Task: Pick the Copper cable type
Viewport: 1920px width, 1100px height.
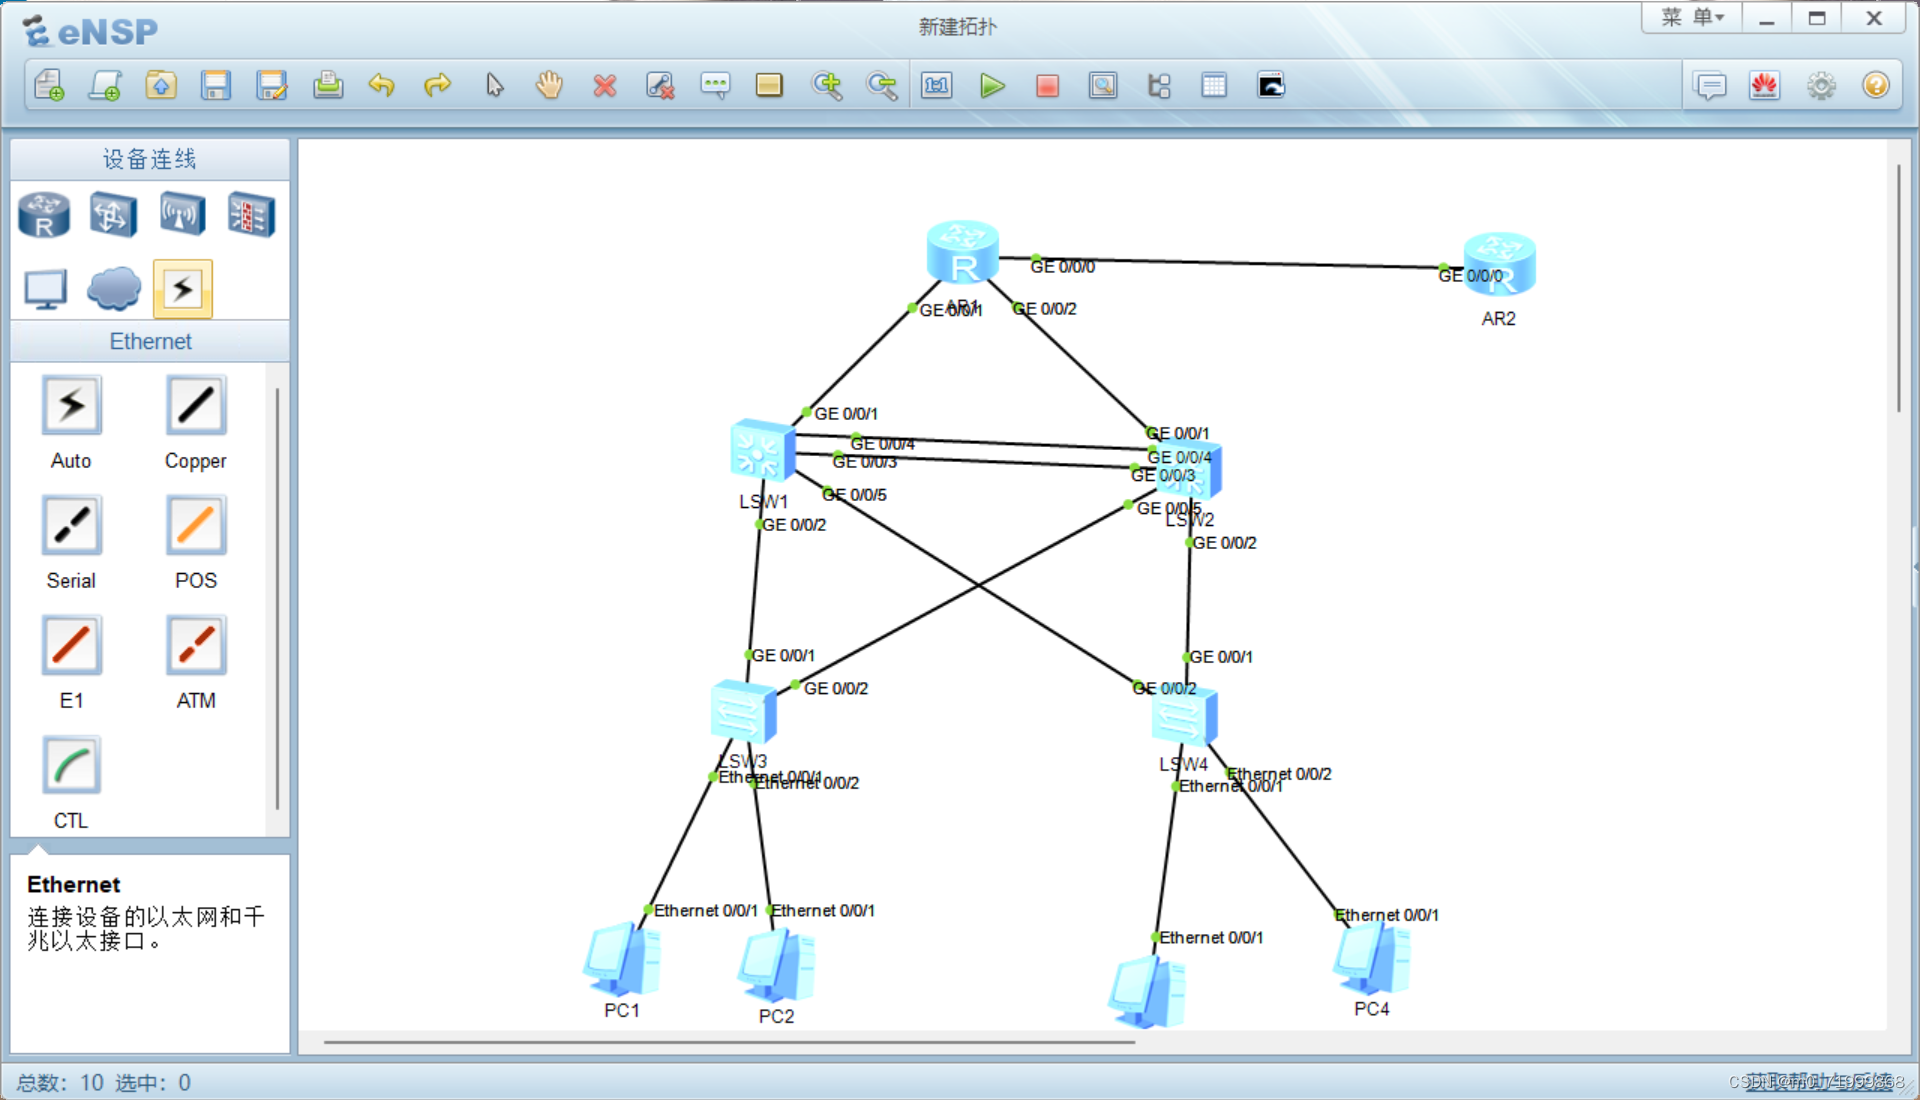Action: (195, 406)
